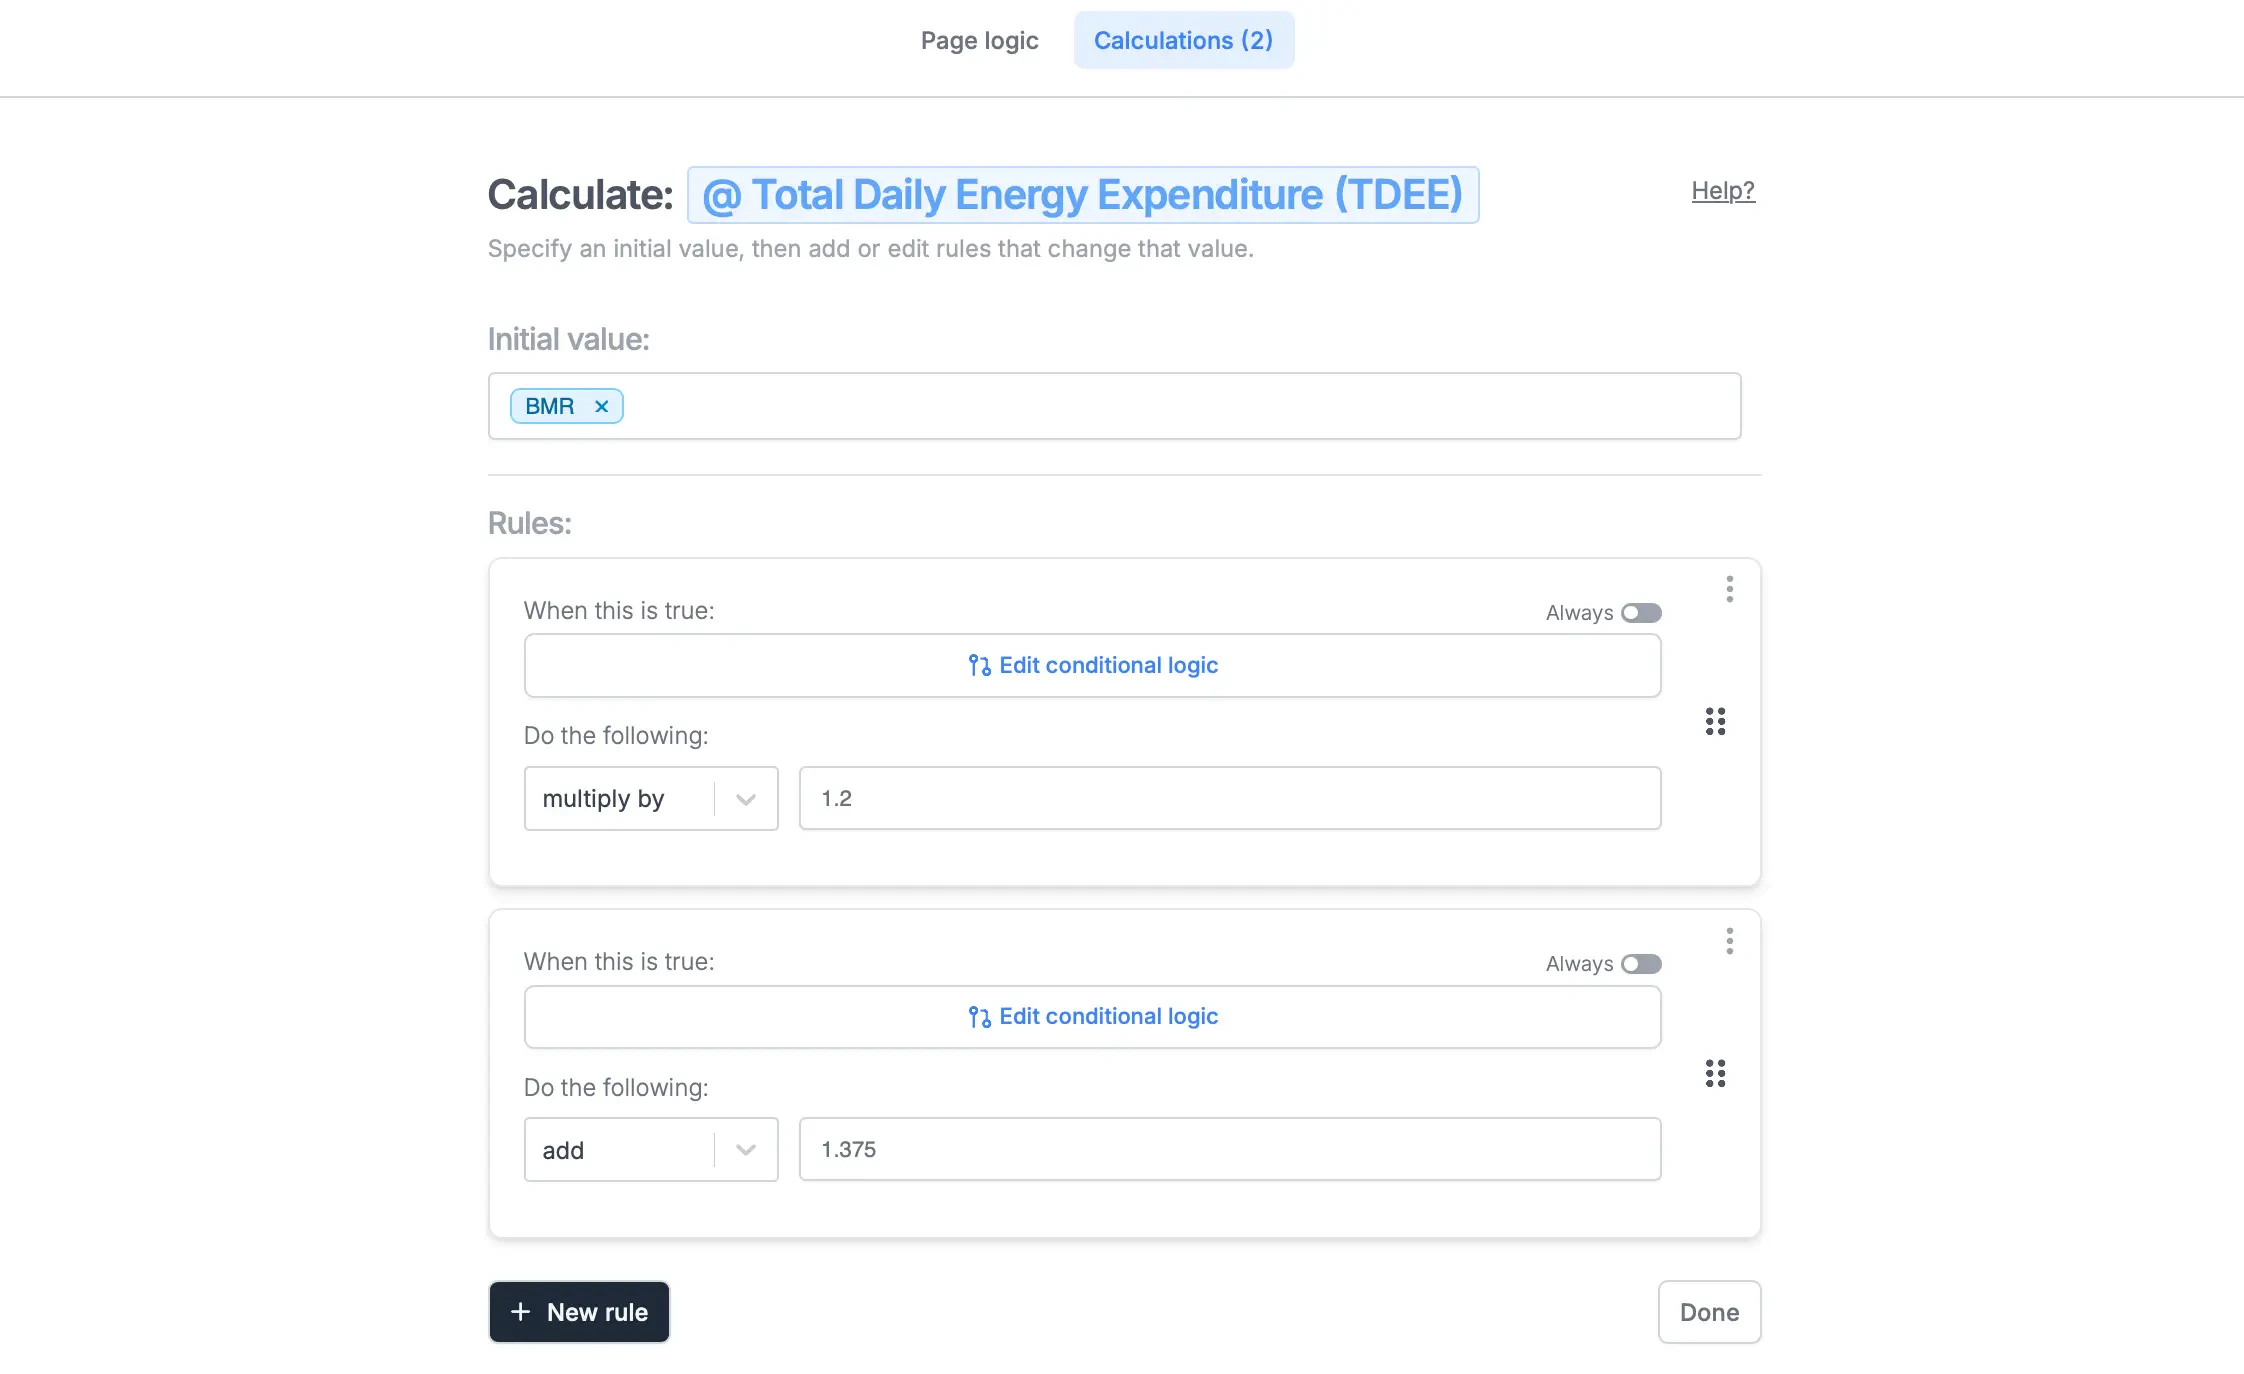Click drag handle on add rule
Screen dimensions: 2244x1374
point(1715,1073)
